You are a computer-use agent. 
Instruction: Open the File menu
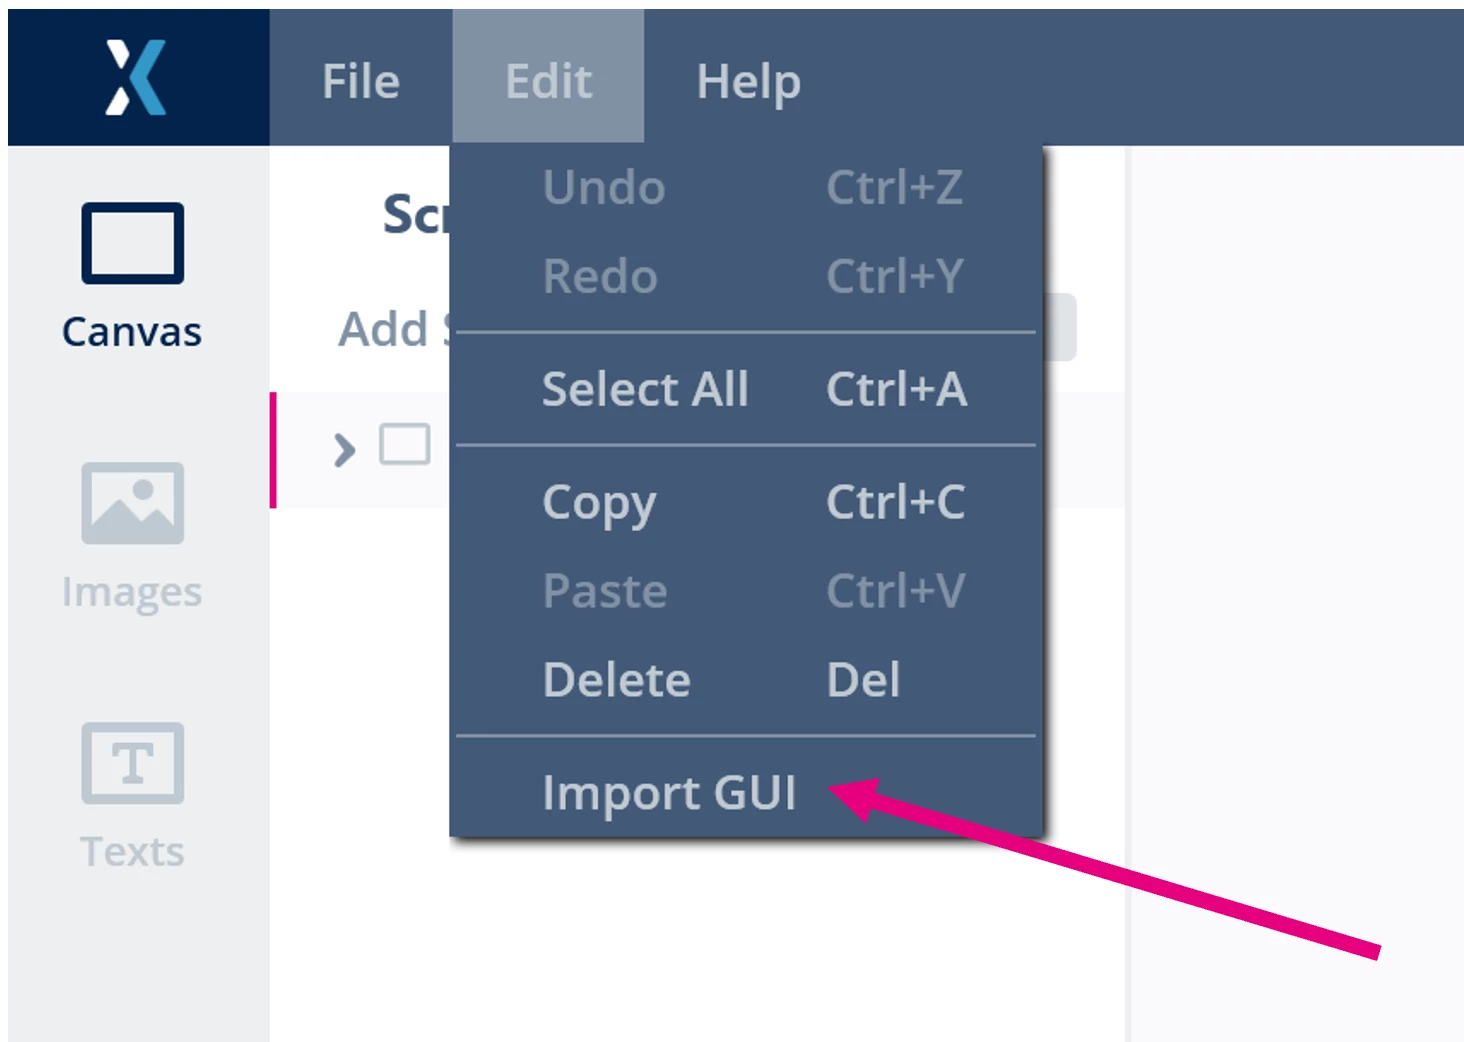(361, 81)
